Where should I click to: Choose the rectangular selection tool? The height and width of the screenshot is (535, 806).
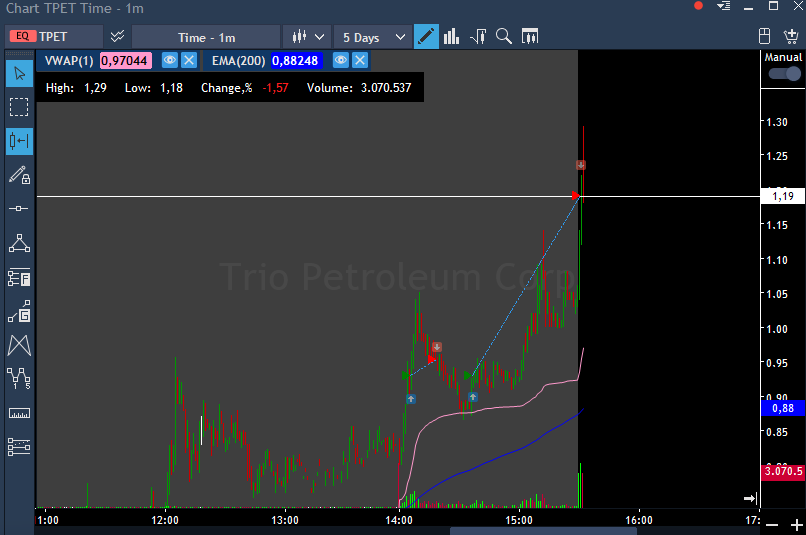point(20,107)
